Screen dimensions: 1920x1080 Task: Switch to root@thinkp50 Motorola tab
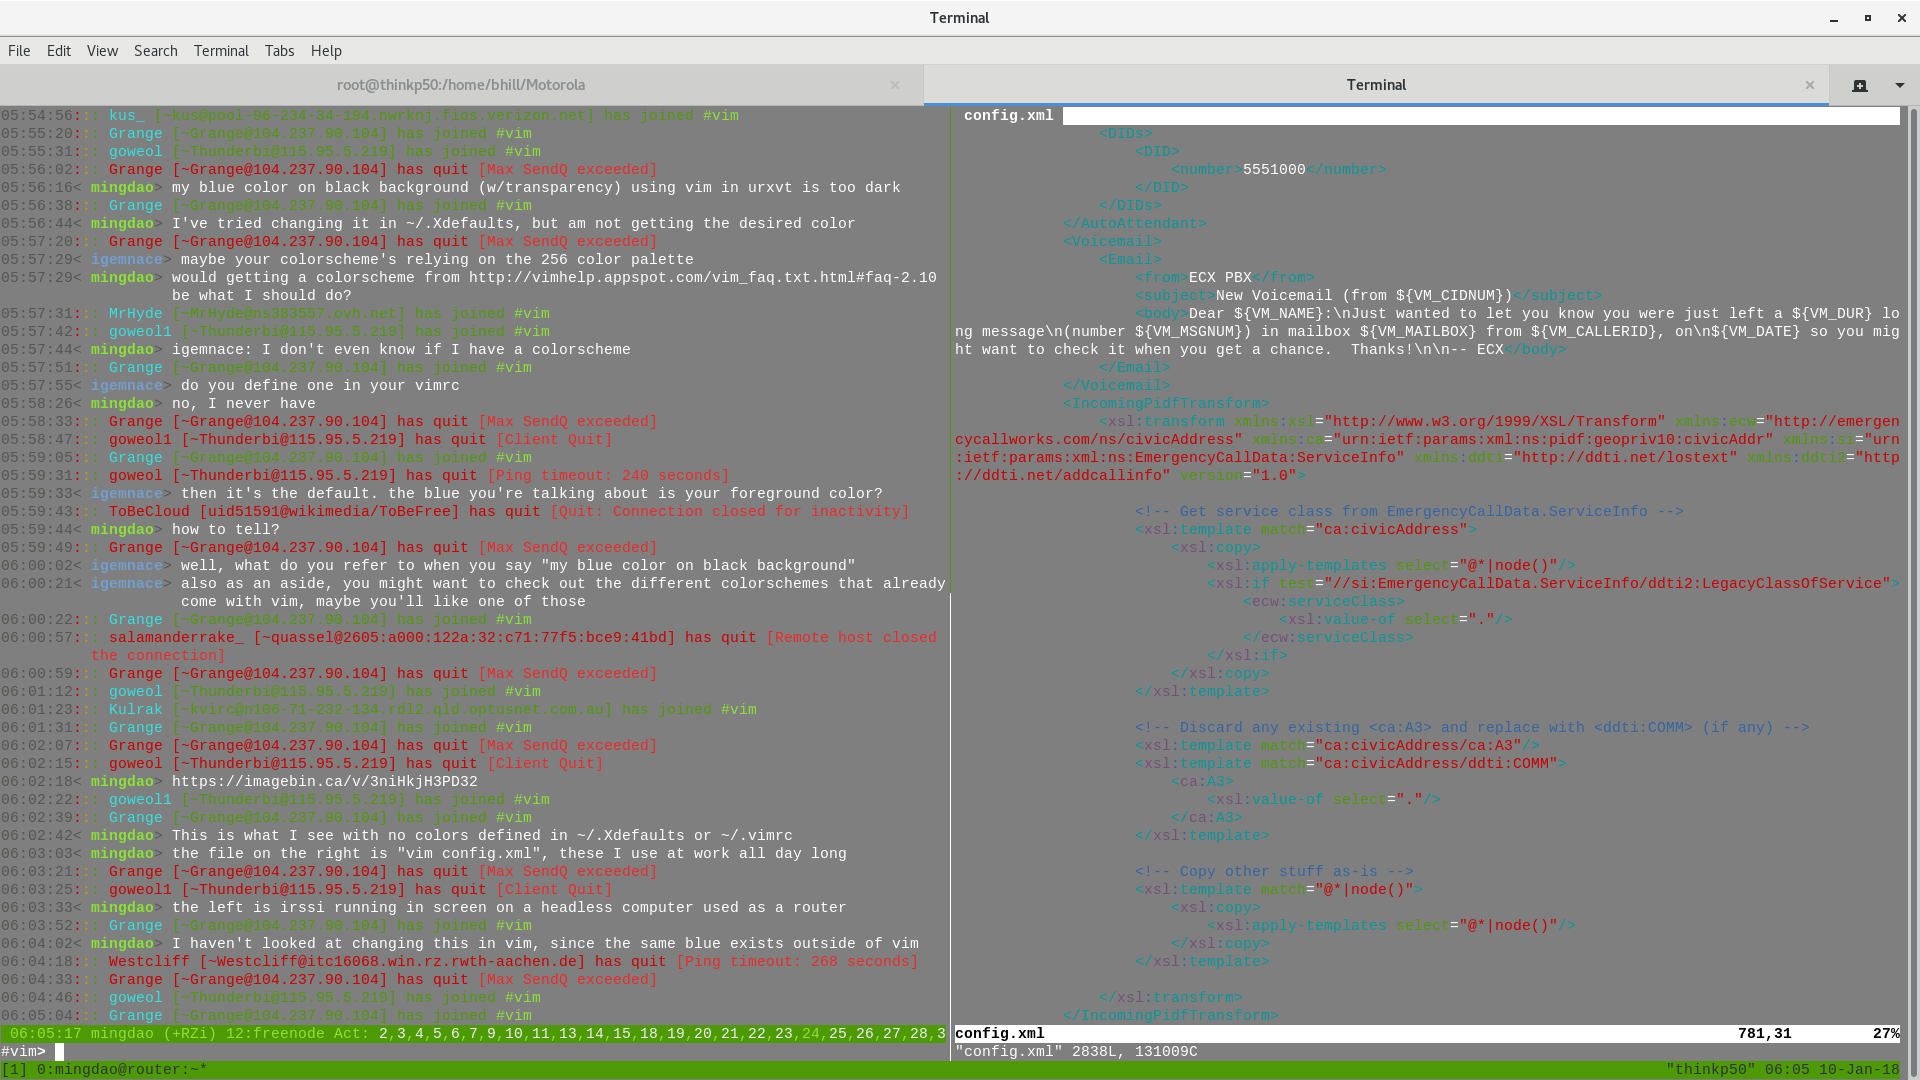click(461, 85)
